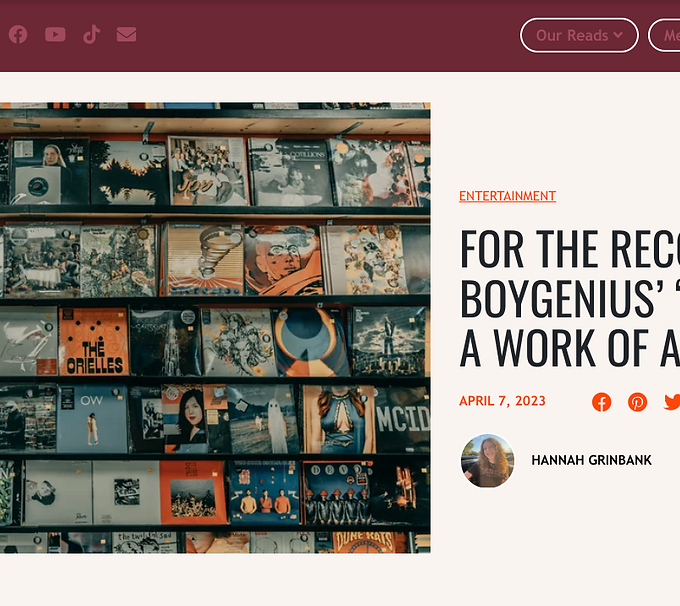Open the ENTERTAINMENT category link
The width and height of the screenshot is (680, 606).
[x=507, y=196]
